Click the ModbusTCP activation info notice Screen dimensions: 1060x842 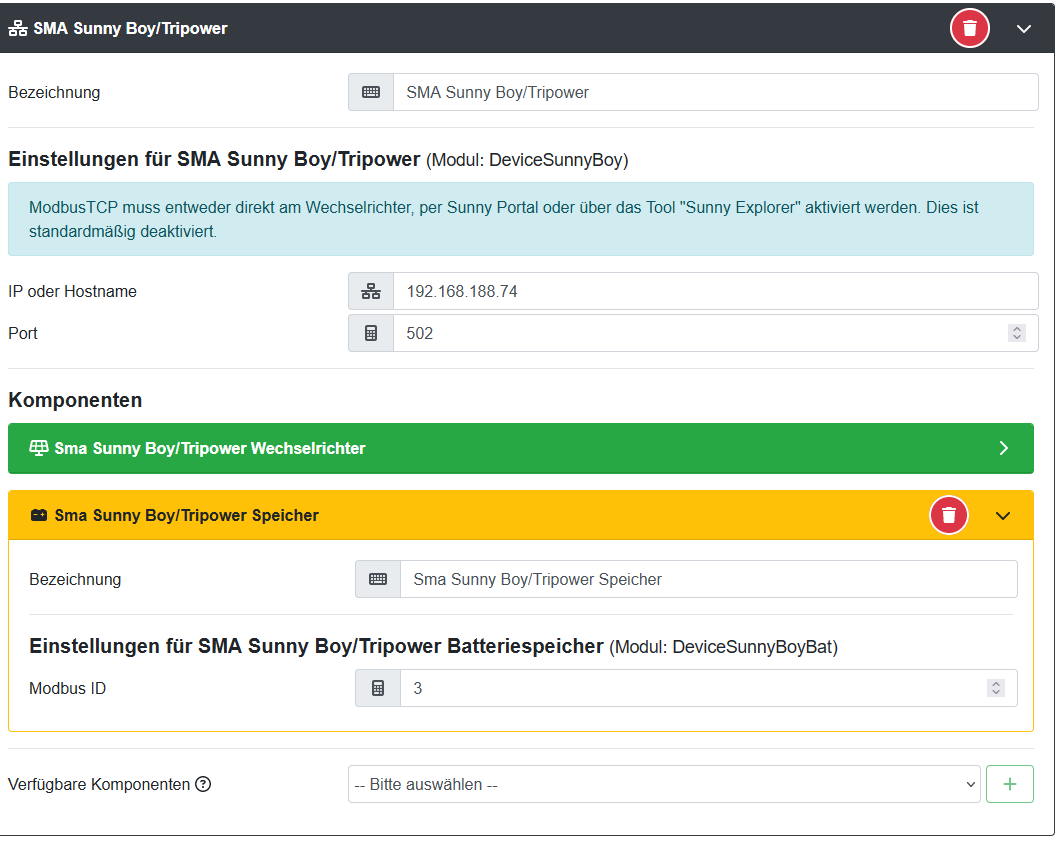[521, 219]
